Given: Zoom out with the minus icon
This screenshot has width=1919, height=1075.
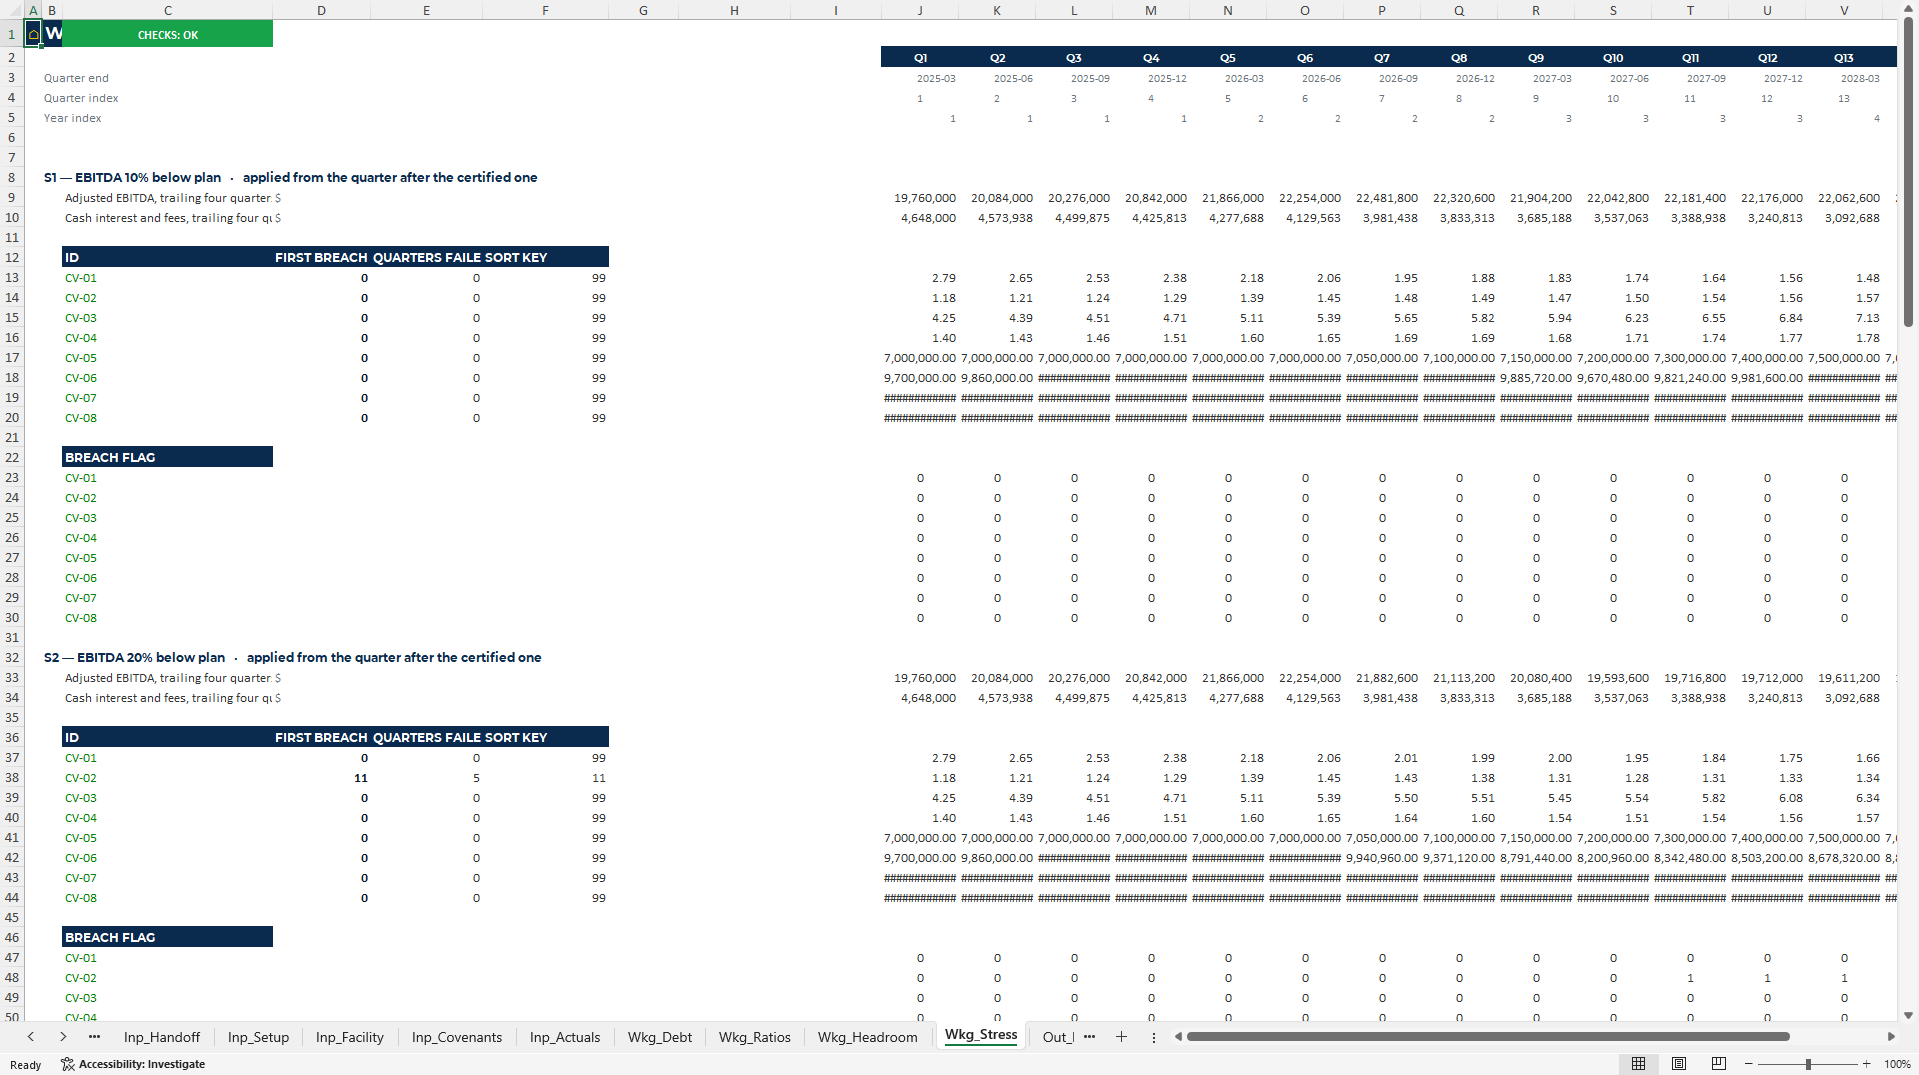Looking at the screenshot, I should pyautogui.click(x=1749, y=1064).
